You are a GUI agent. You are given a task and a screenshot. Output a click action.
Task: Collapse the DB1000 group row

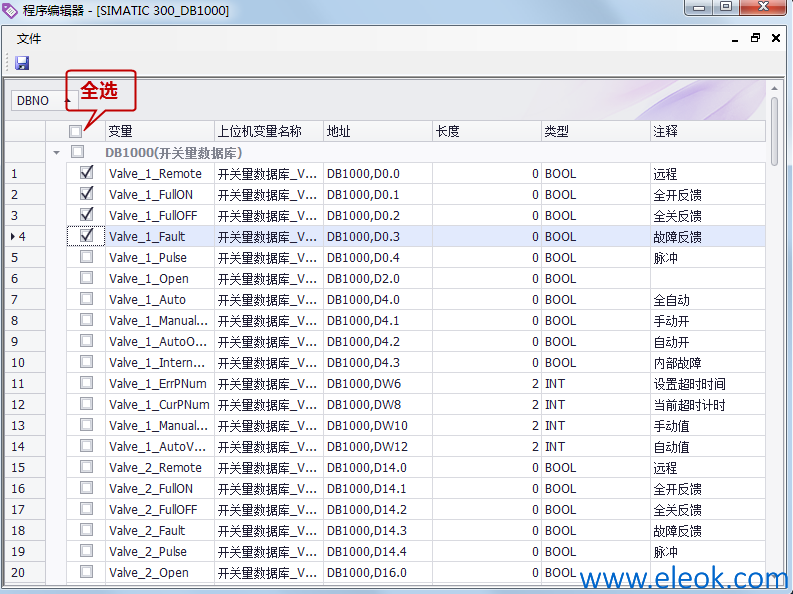pyautogui.click(x=57, y=152)
